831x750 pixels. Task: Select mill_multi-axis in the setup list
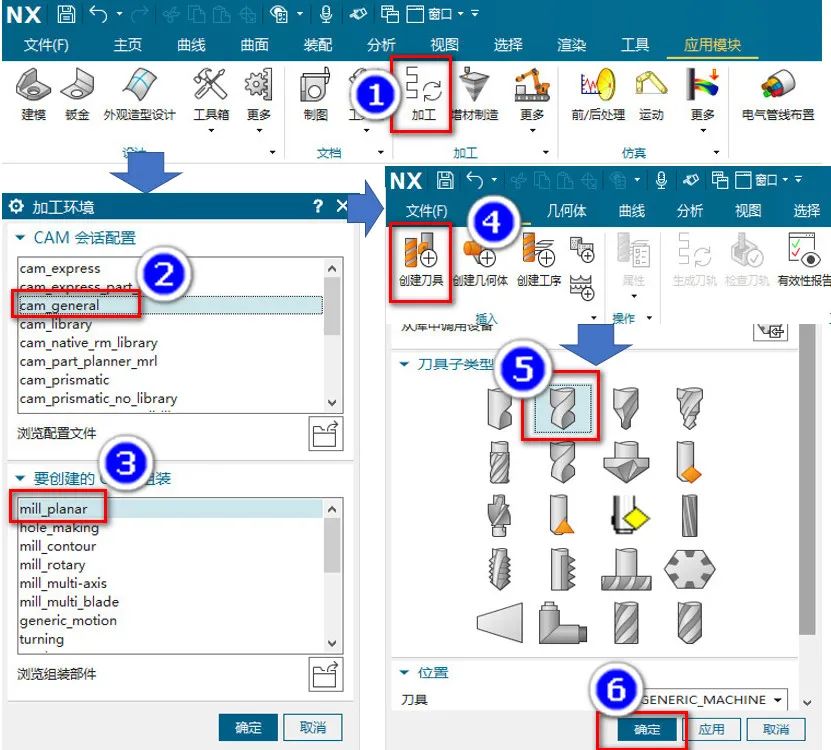(x=170, y=583)
